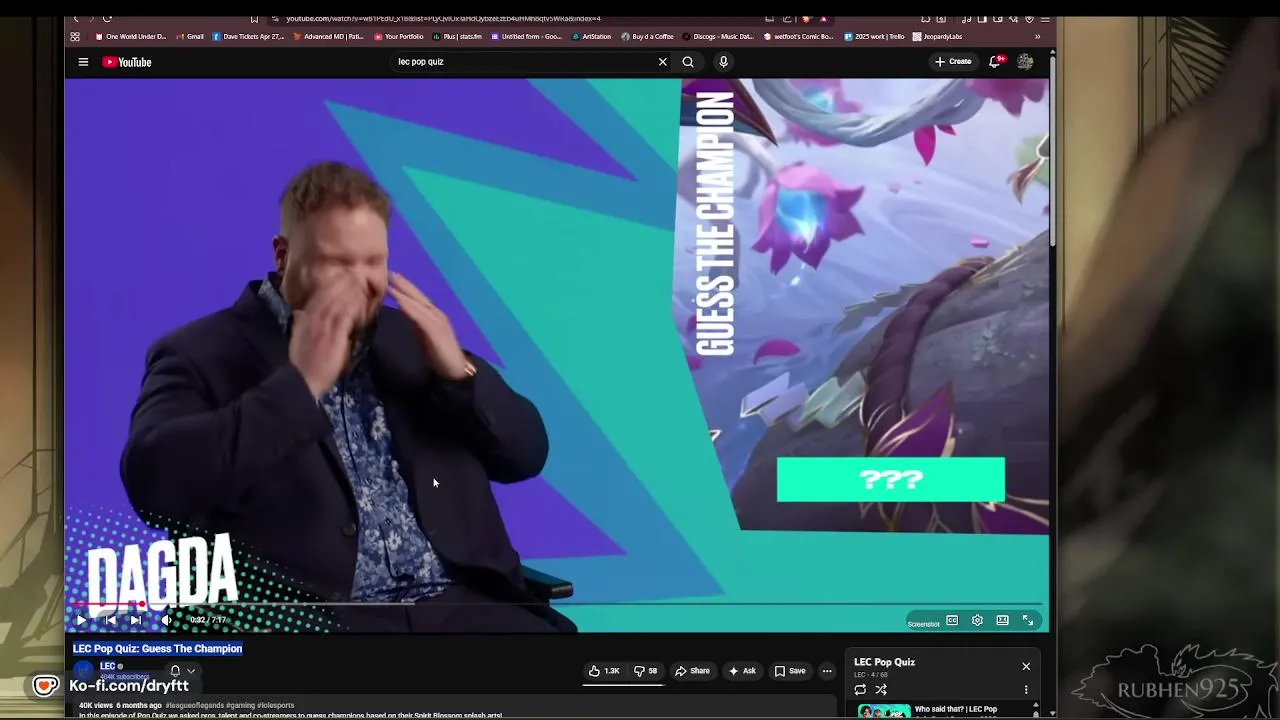Activate voice search microphone
This screenshot has width=1280, height=720.
tap(723, 62)
